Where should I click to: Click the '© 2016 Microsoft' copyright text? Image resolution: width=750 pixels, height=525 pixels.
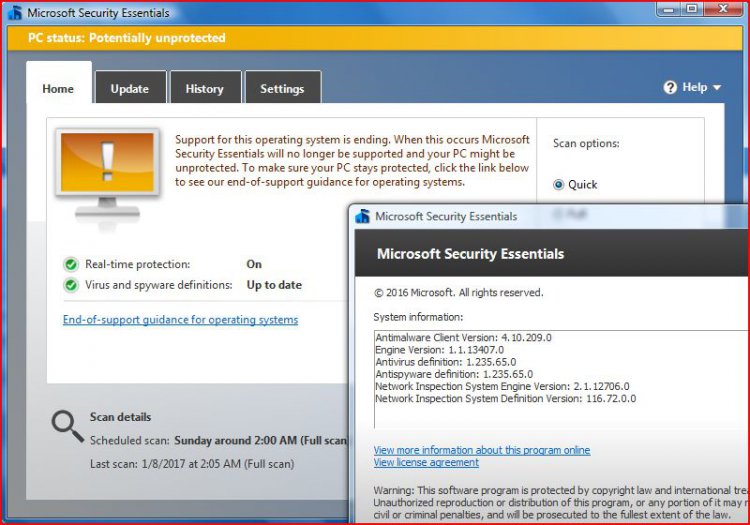459,293
